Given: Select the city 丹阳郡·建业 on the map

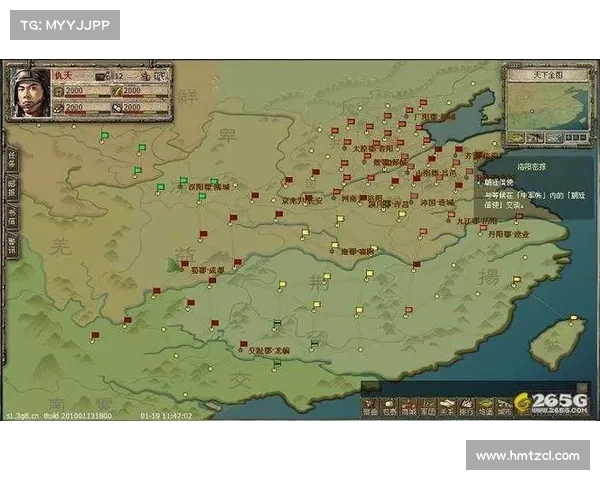Looking at the screenshot, I should 508,234.
